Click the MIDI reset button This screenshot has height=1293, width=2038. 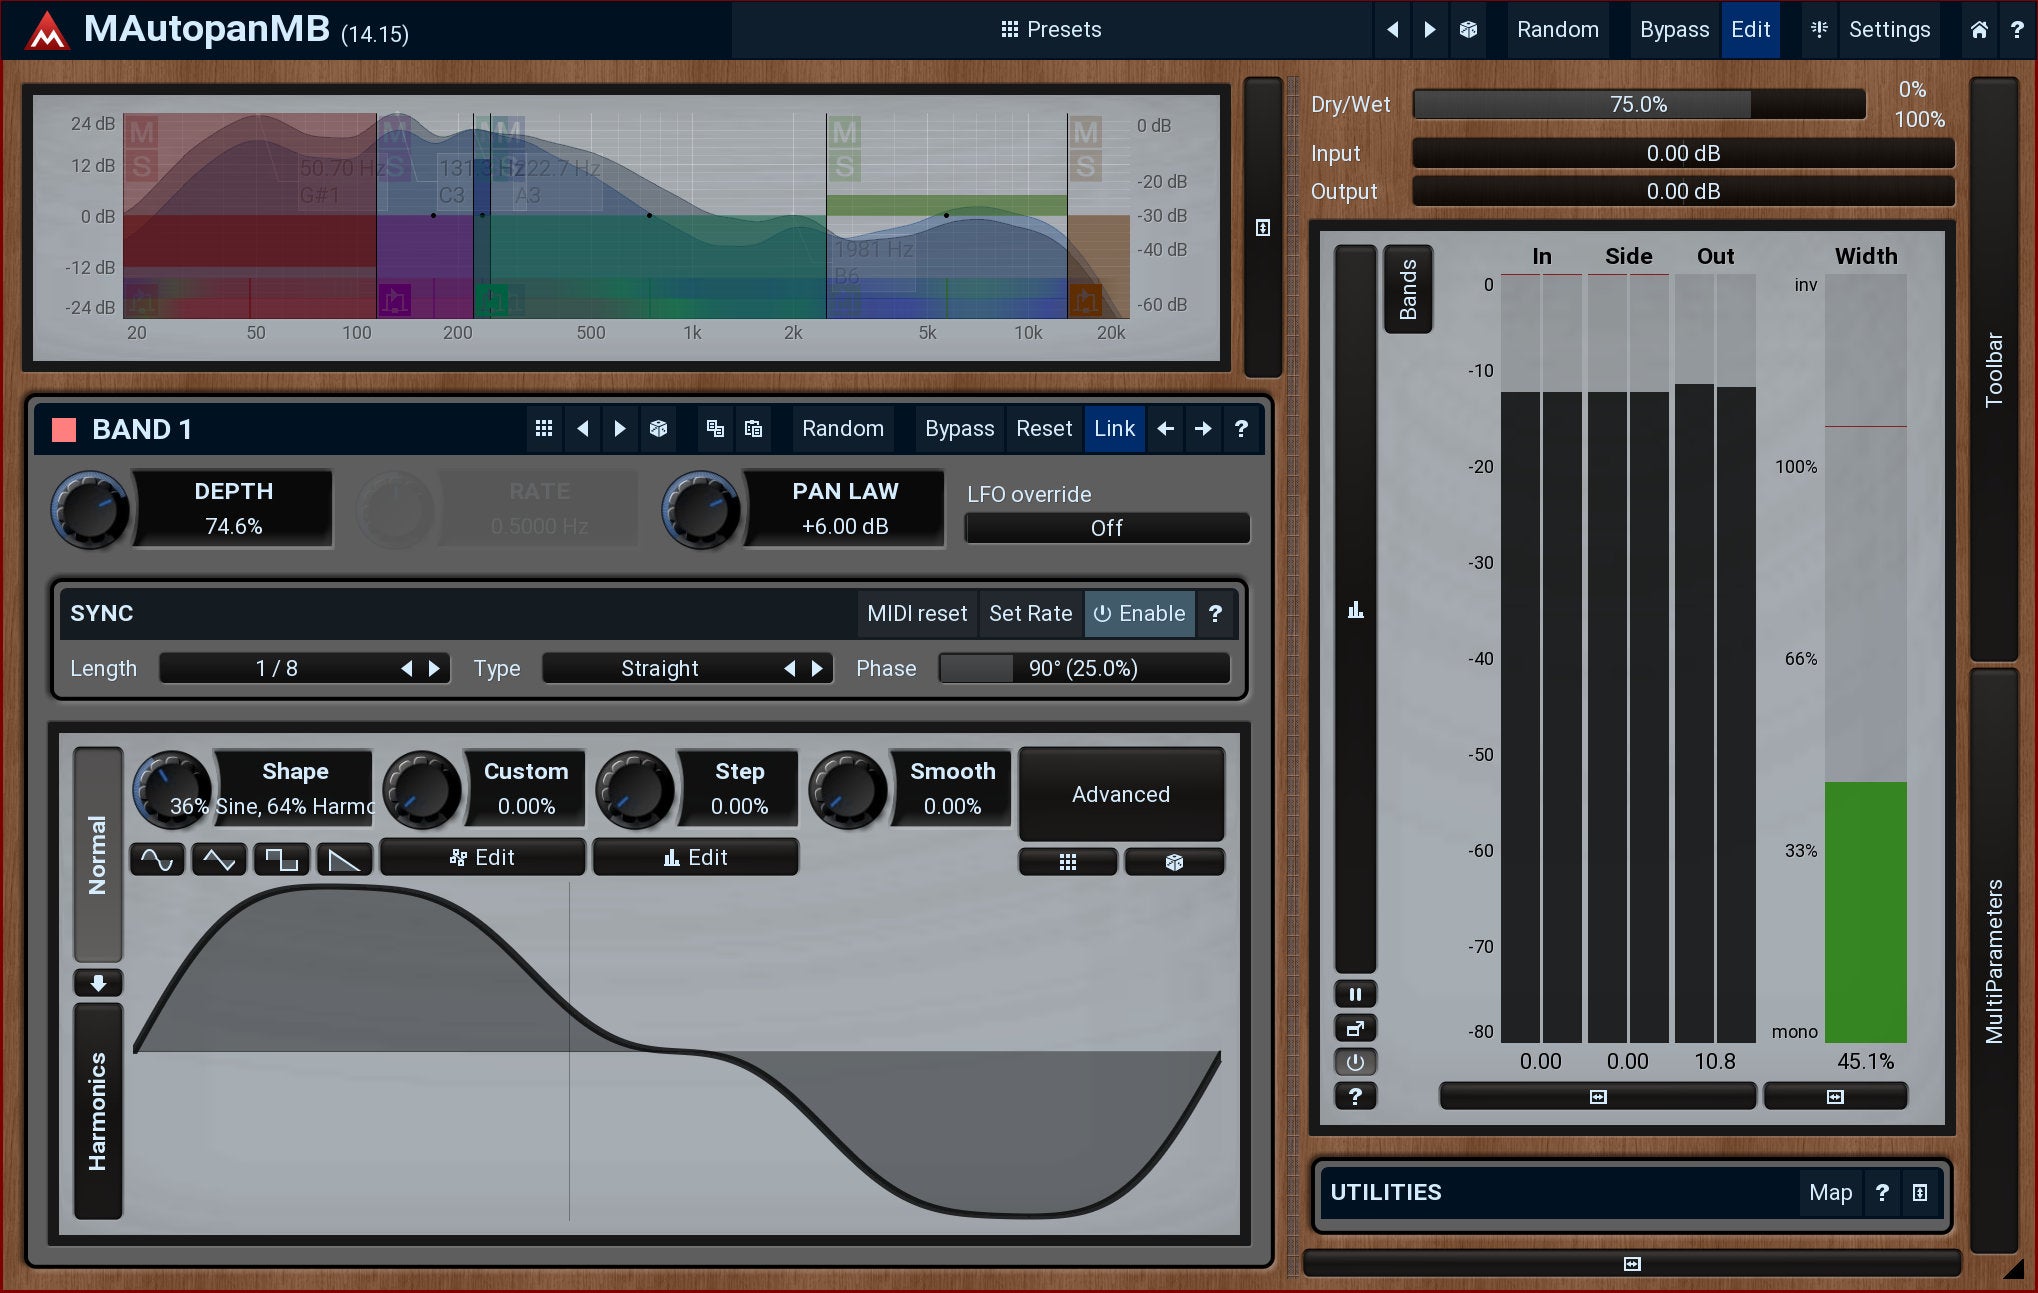(916, 614)
